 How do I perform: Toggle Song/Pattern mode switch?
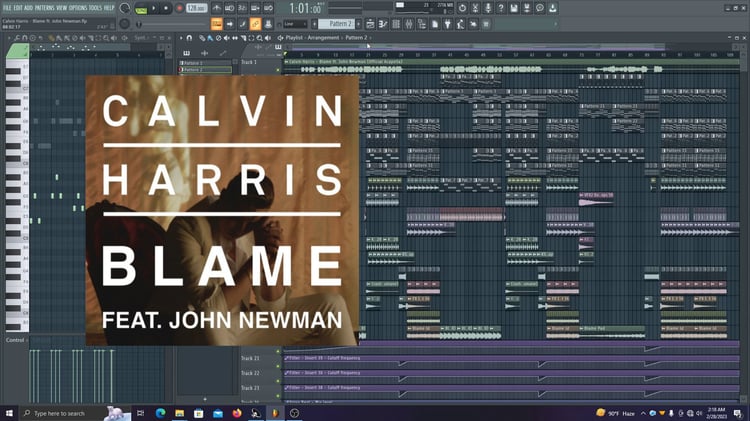141,9
